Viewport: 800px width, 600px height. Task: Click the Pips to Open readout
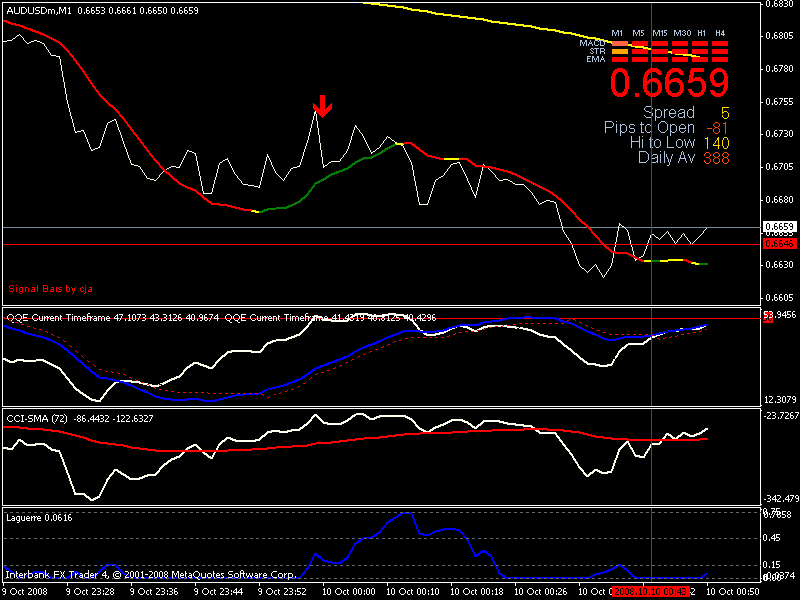point(650,128)
